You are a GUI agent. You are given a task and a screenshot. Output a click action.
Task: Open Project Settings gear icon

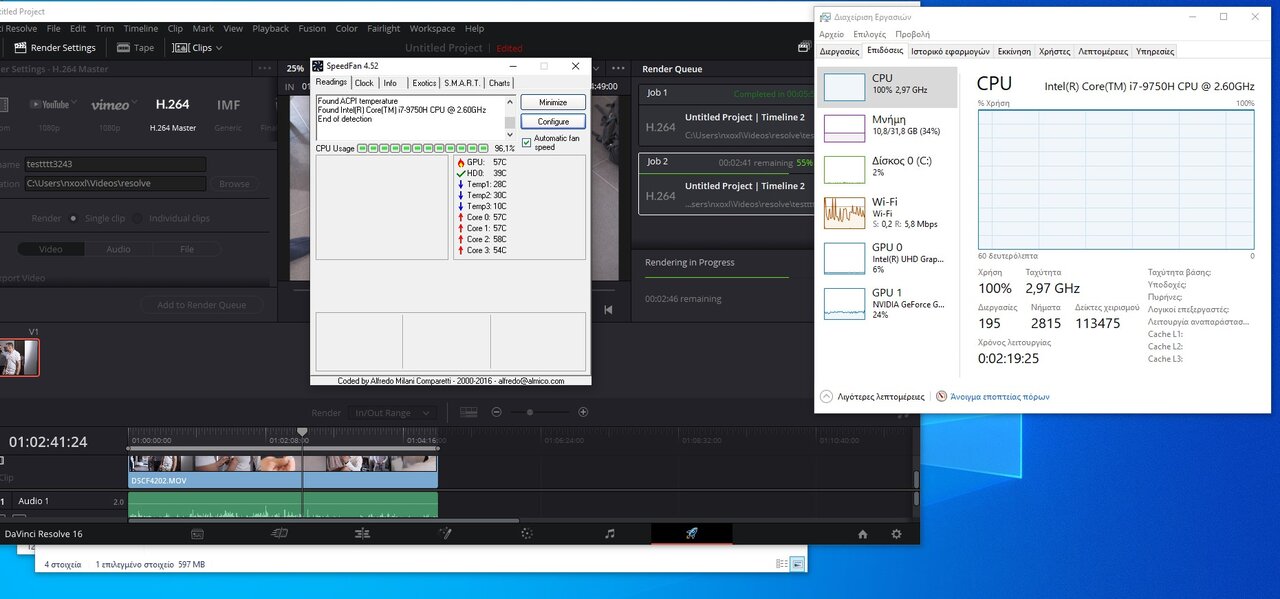click(896, 534)
